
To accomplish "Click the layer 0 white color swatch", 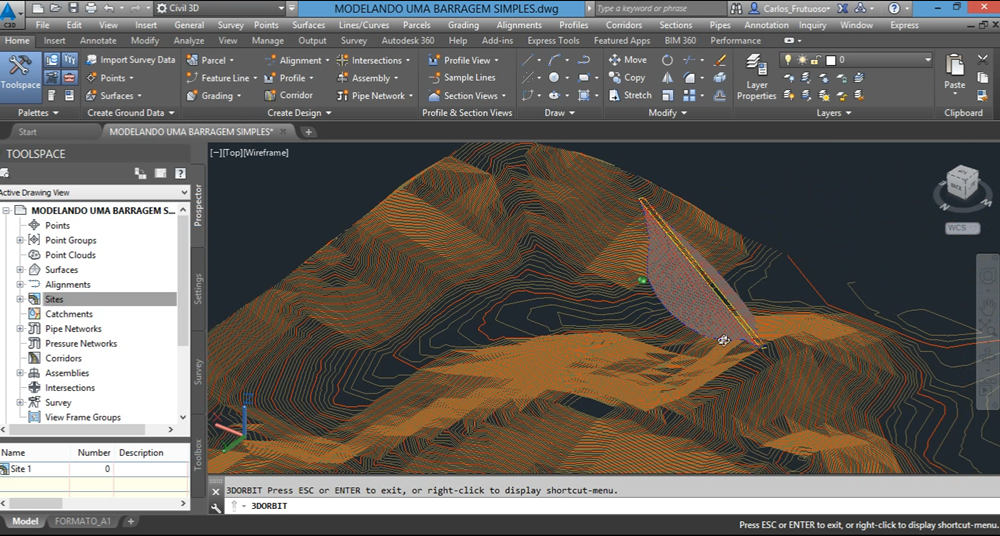I will [x=830, y=60].
